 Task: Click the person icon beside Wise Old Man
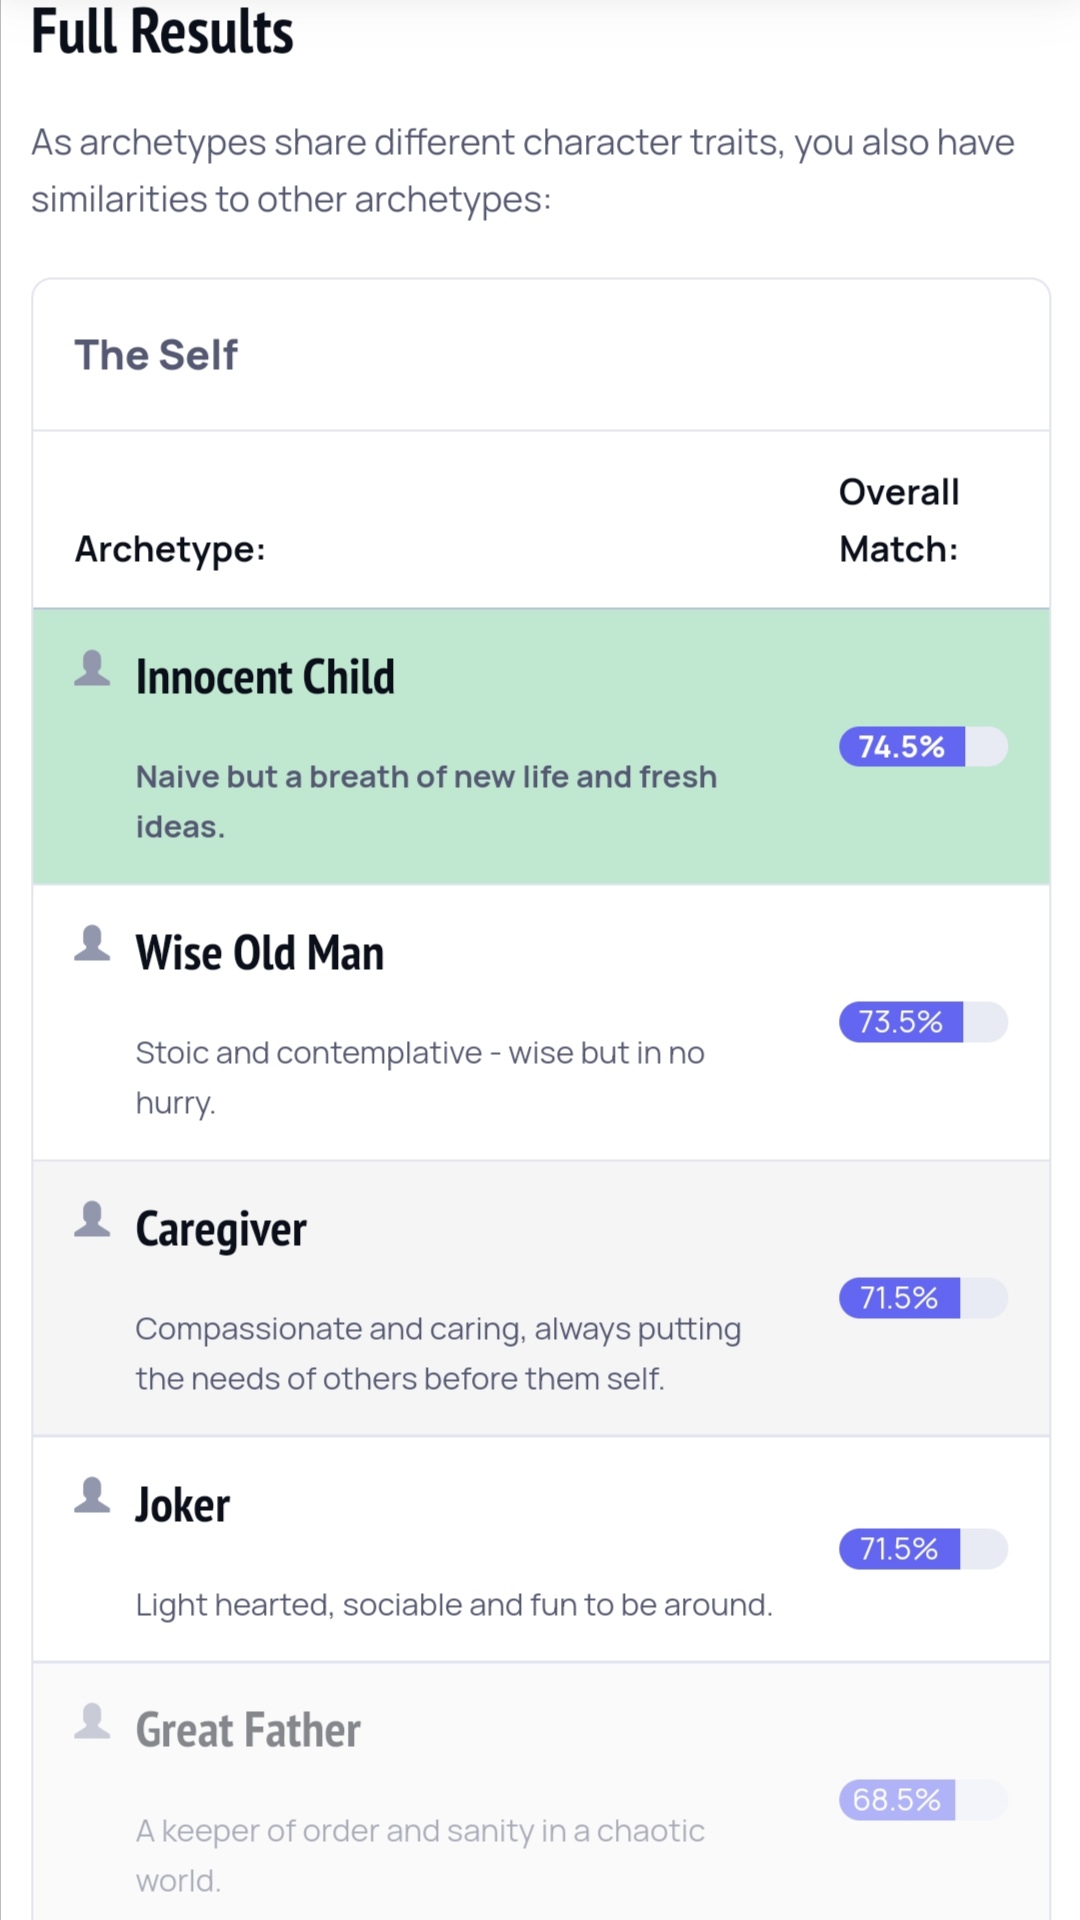click(x=92, y=943)
